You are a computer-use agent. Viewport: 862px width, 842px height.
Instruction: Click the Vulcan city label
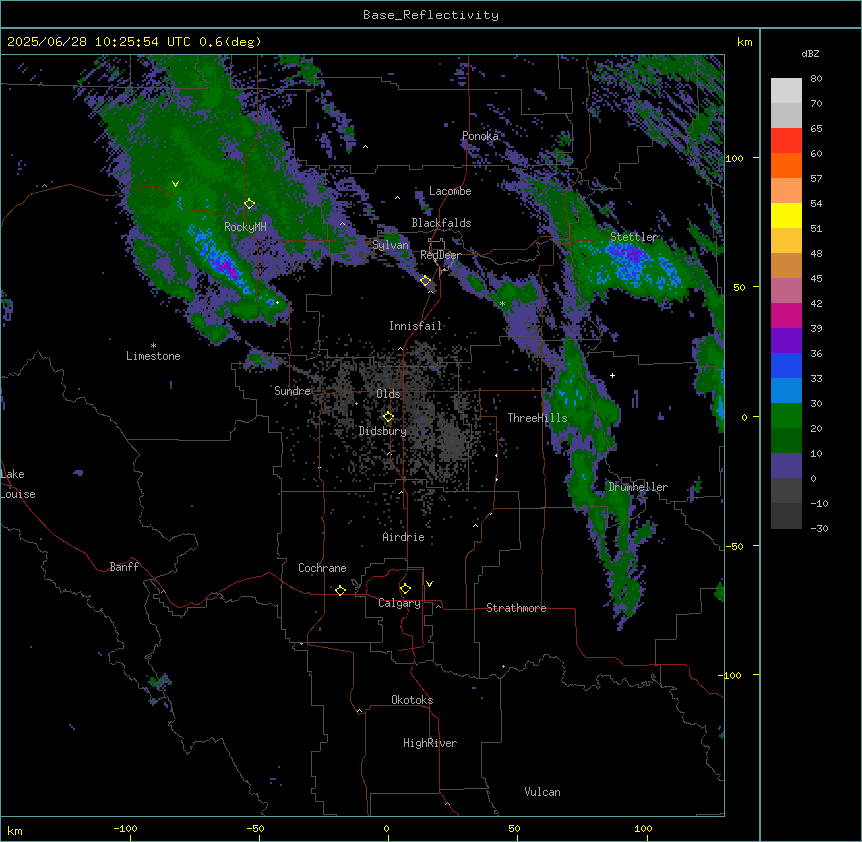[x=543, y=792]
